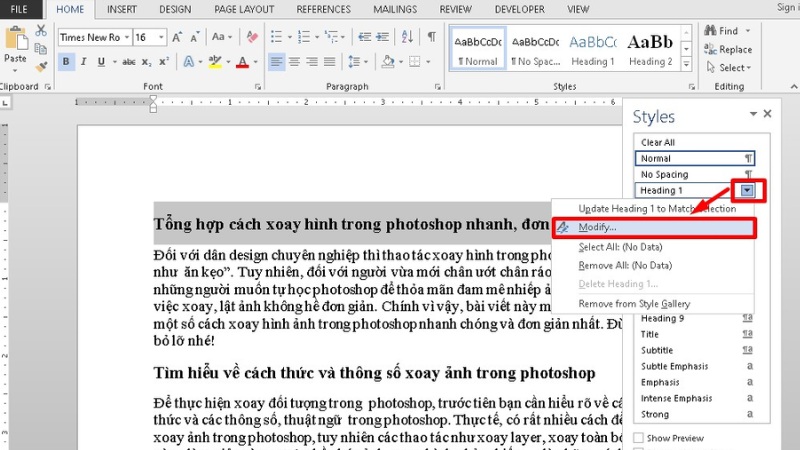Enable the Show Preview checkbox

(638, 438)
